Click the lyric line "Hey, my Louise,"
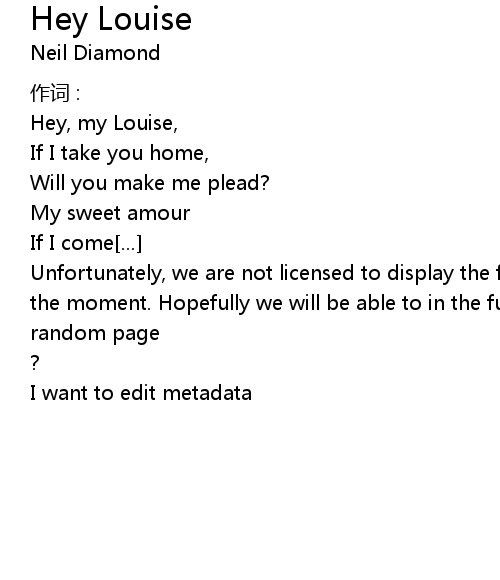The width and height of the screenshot is (500, 580). (x=104, y=123)
